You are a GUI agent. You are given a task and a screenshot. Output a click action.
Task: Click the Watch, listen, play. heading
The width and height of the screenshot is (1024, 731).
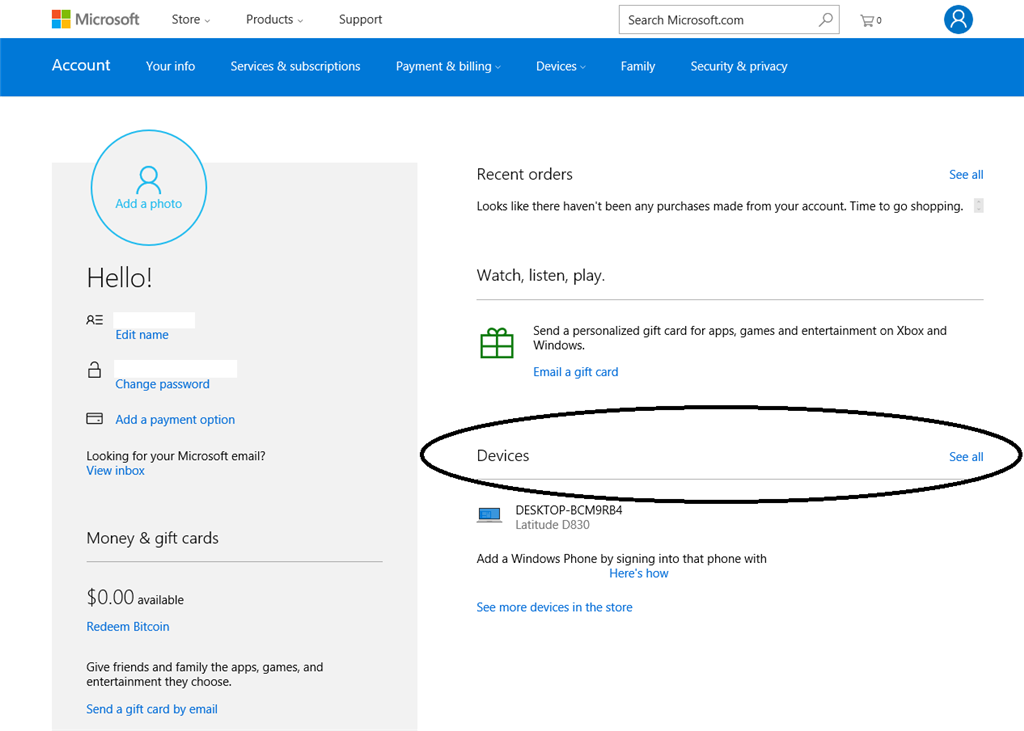click(541, 276)
